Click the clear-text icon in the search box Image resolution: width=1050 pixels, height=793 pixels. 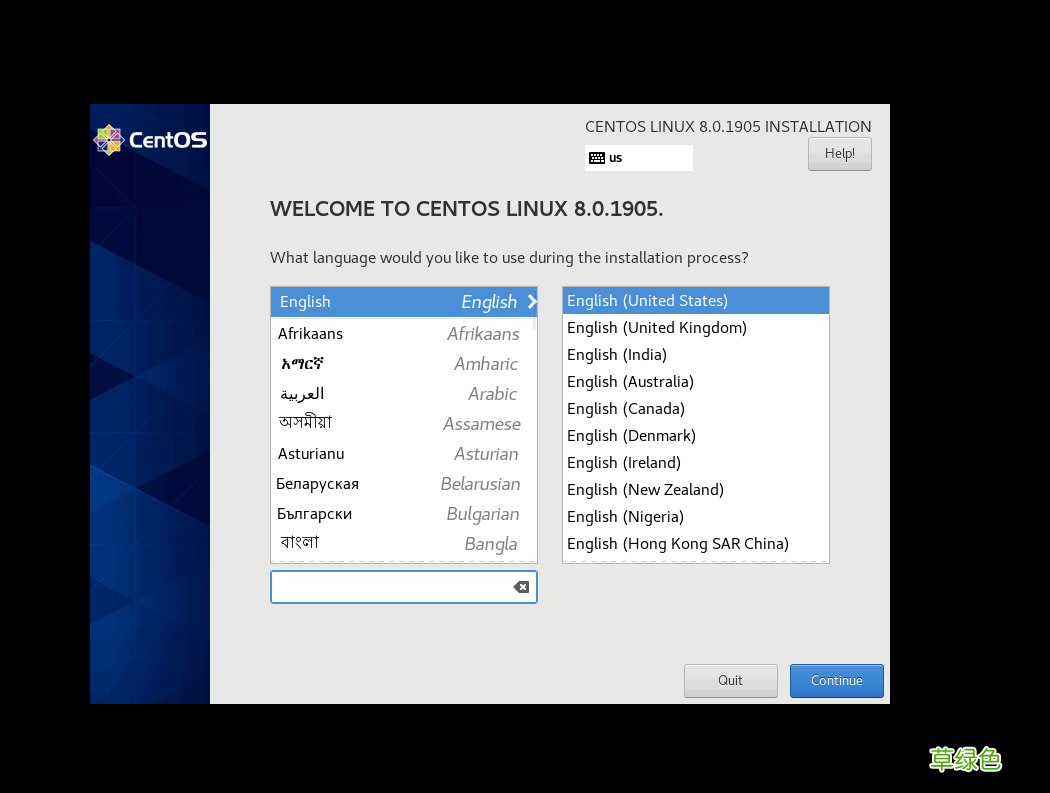520,587
